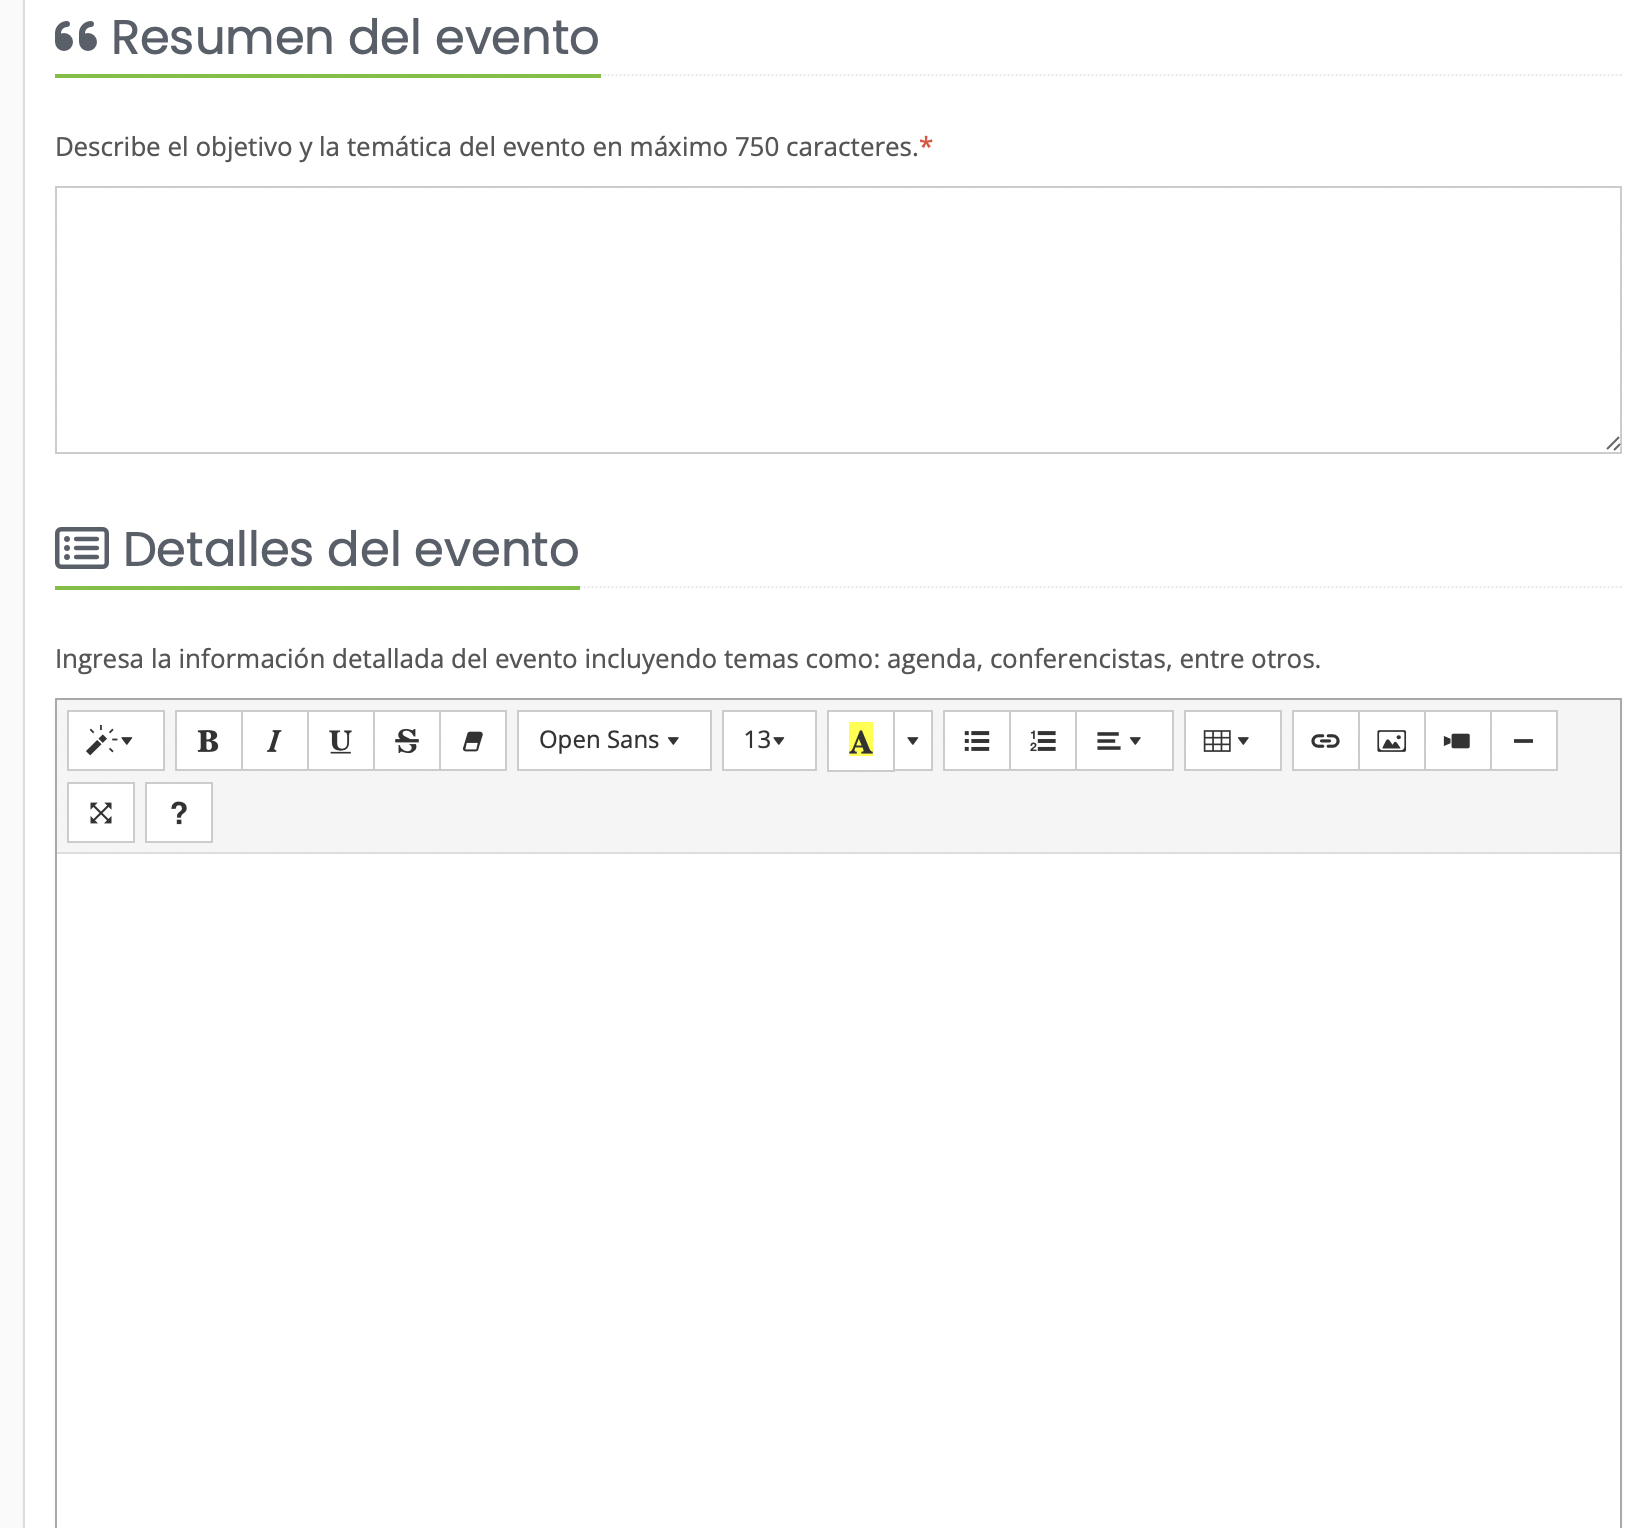The height and width of the screenshot is (1528, 1652).
Task: Open the Open Sans font family dropdown
Action: tap(613, 741)
